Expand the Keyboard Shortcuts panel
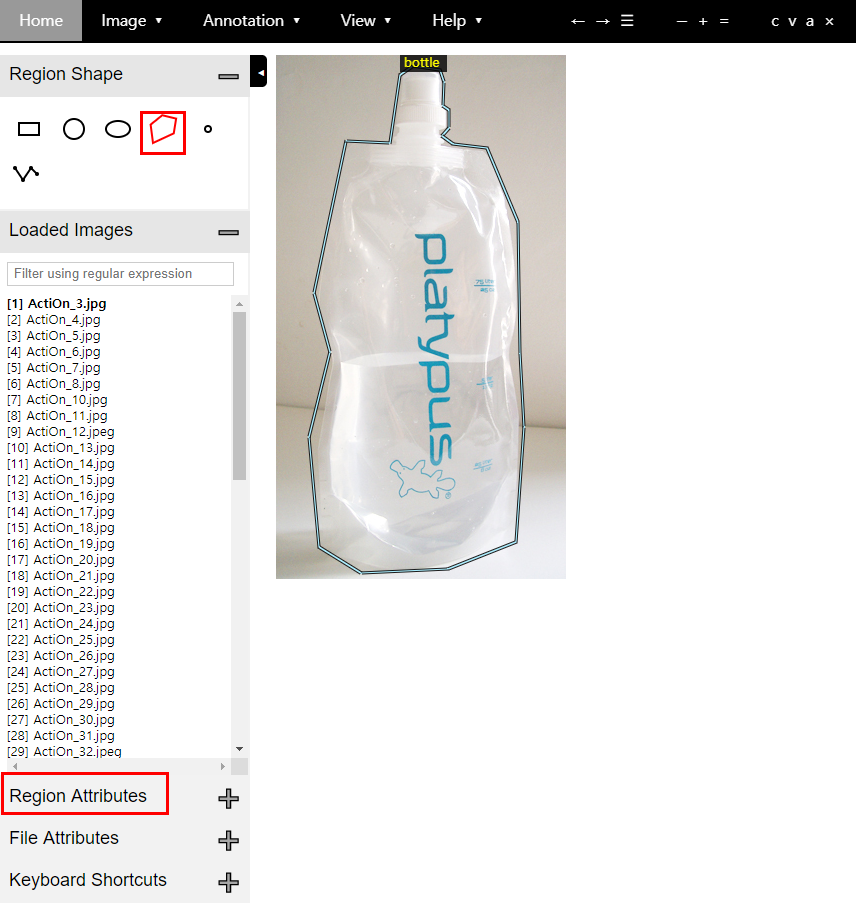Viewport: 856px width, 908px height. [228, 883]
